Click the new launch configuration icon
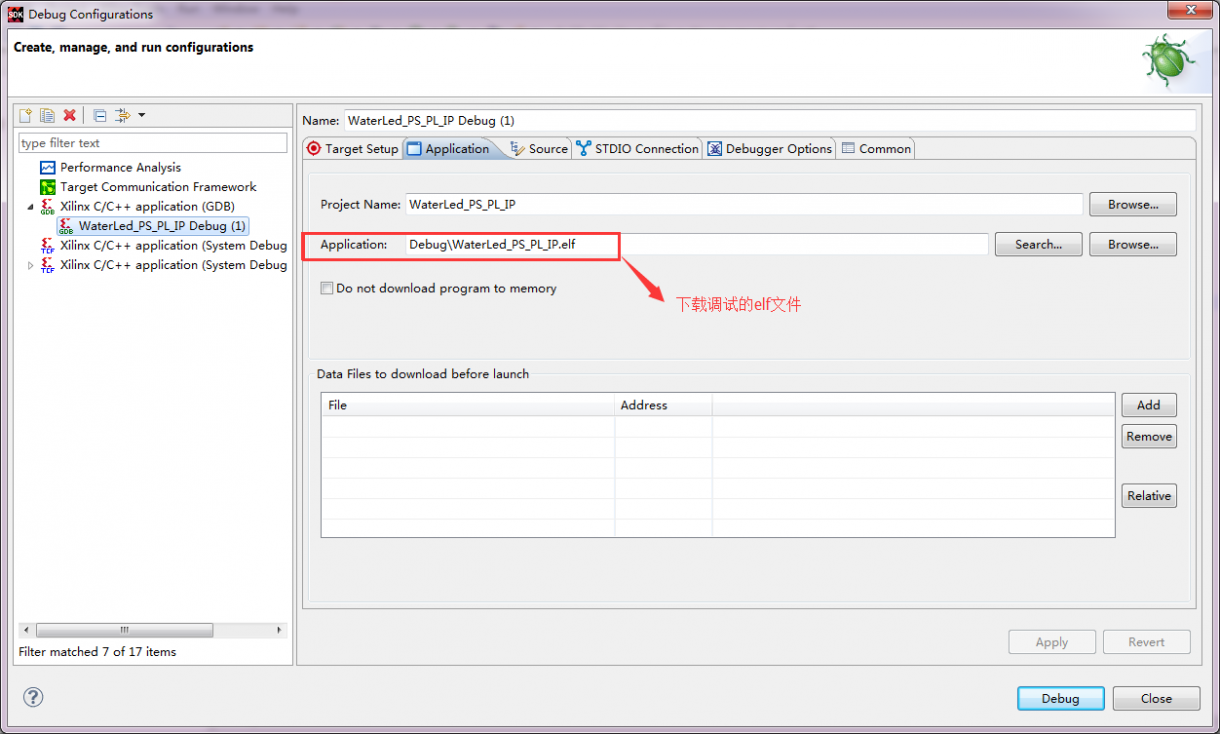The width and height of the screenshot is (1220, 734). (26, 115)
